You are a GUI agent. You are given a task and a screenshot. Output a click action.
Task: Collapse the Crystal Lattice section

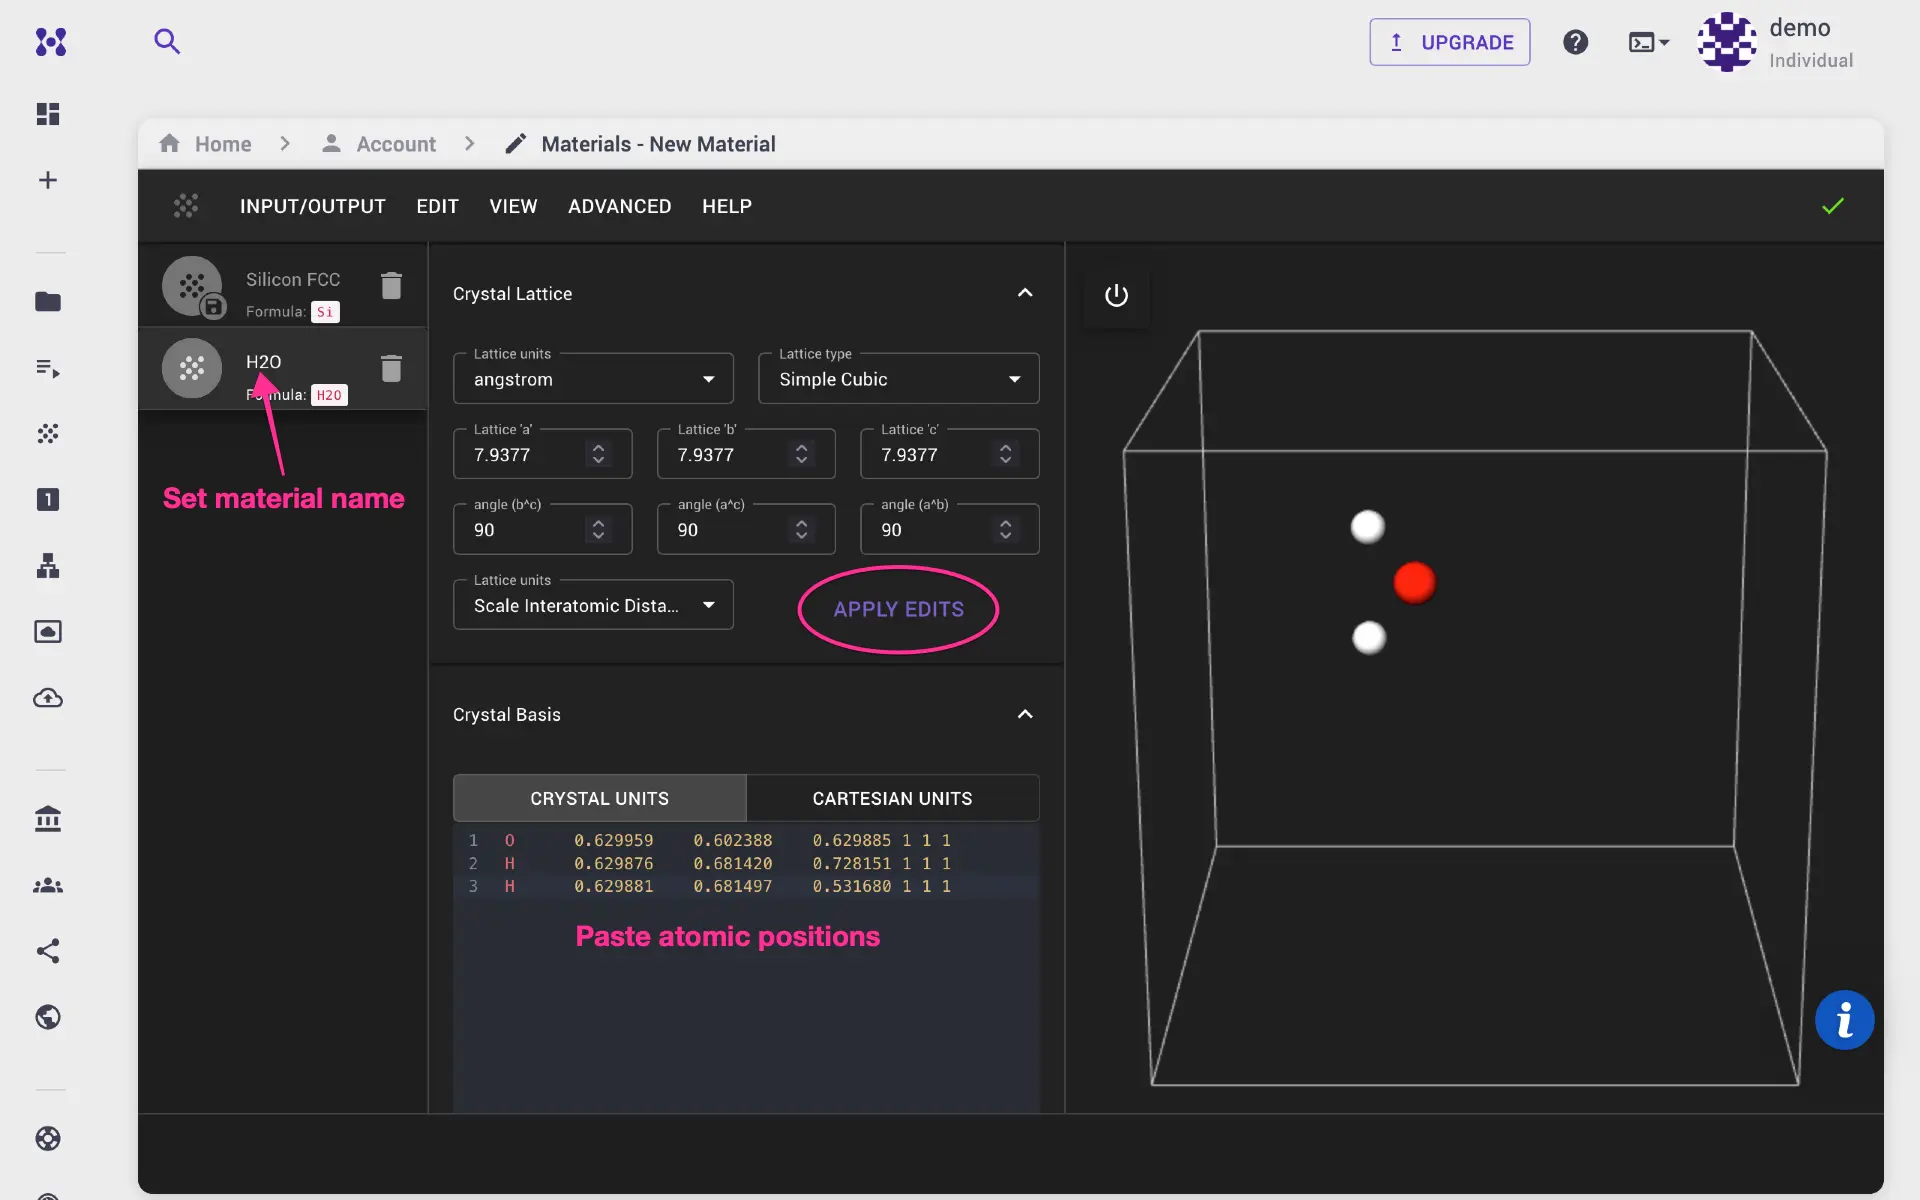coord(1025,293)
